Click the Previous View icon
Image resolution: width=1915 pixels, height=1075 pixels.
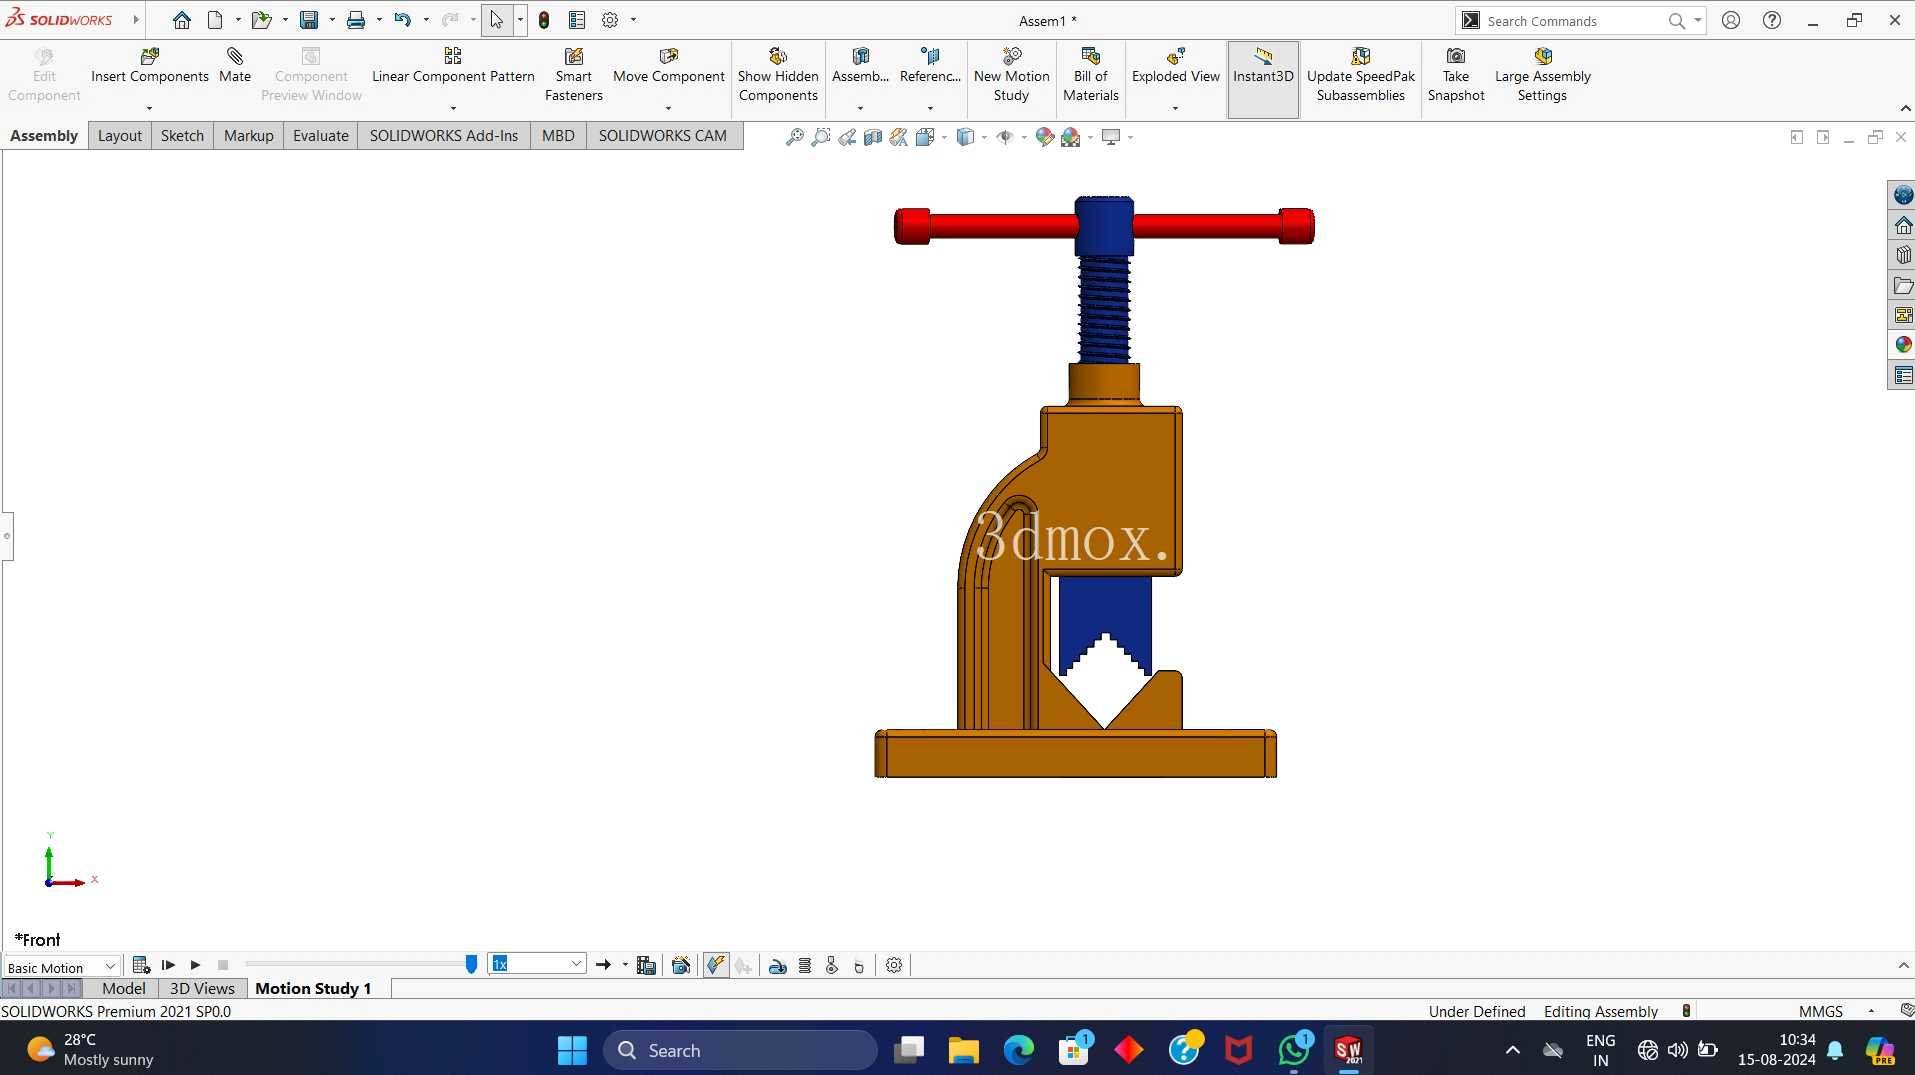[847, 137]
